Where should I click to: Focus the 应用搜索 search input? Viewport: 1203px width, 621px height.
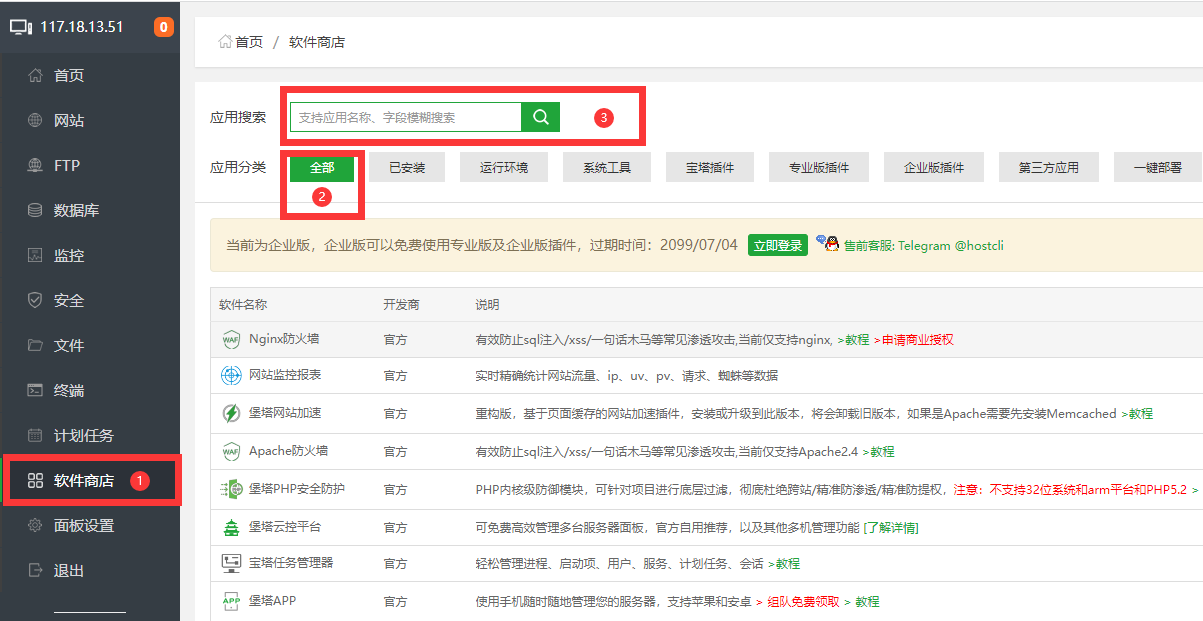click(x=406, y=117)
